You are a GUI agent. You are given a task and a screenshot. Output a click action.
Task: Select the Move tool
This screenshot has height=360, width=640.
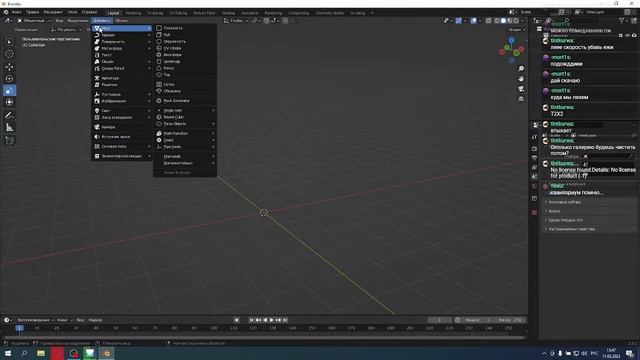pos(9,67)
